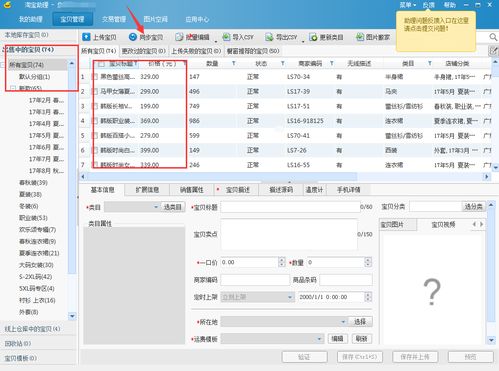Switch to the 我的助理 main tab

[x=31, y=19]
